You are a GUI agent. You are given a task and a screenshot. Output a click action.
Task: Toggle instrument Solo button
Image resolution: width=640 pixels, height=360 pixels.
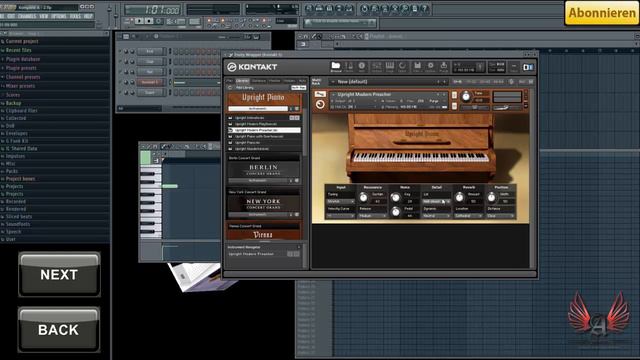(454, 95)
